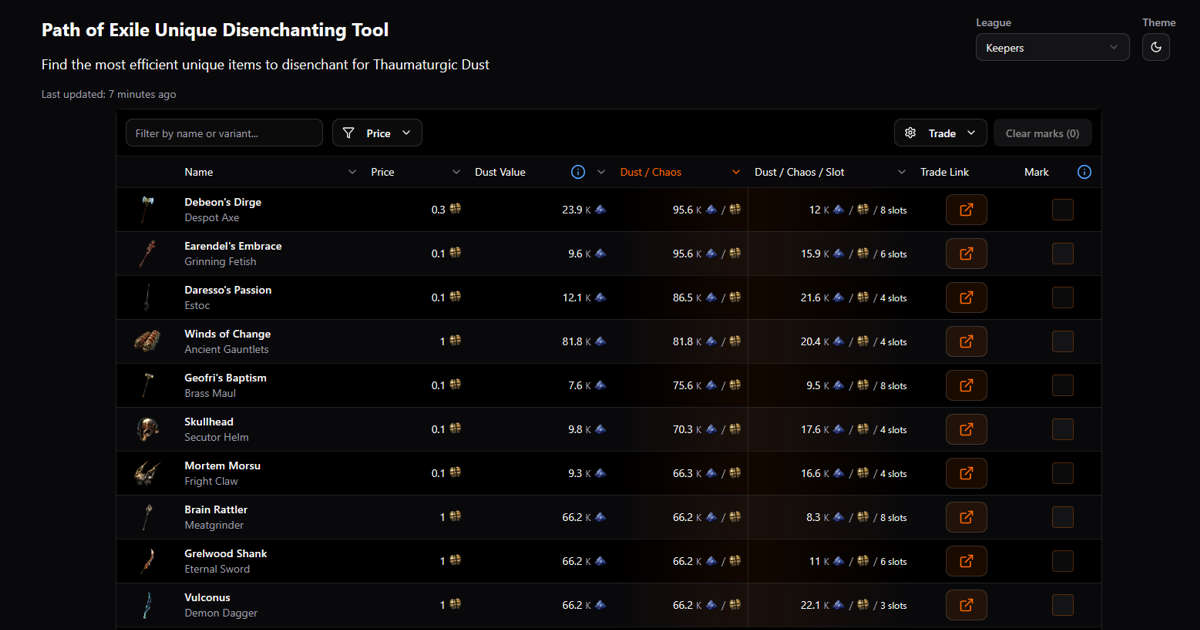The height and width of the screenshot is (630, 1200).
Task: Click the filter by name input field
Action: [x=223, y=132]
